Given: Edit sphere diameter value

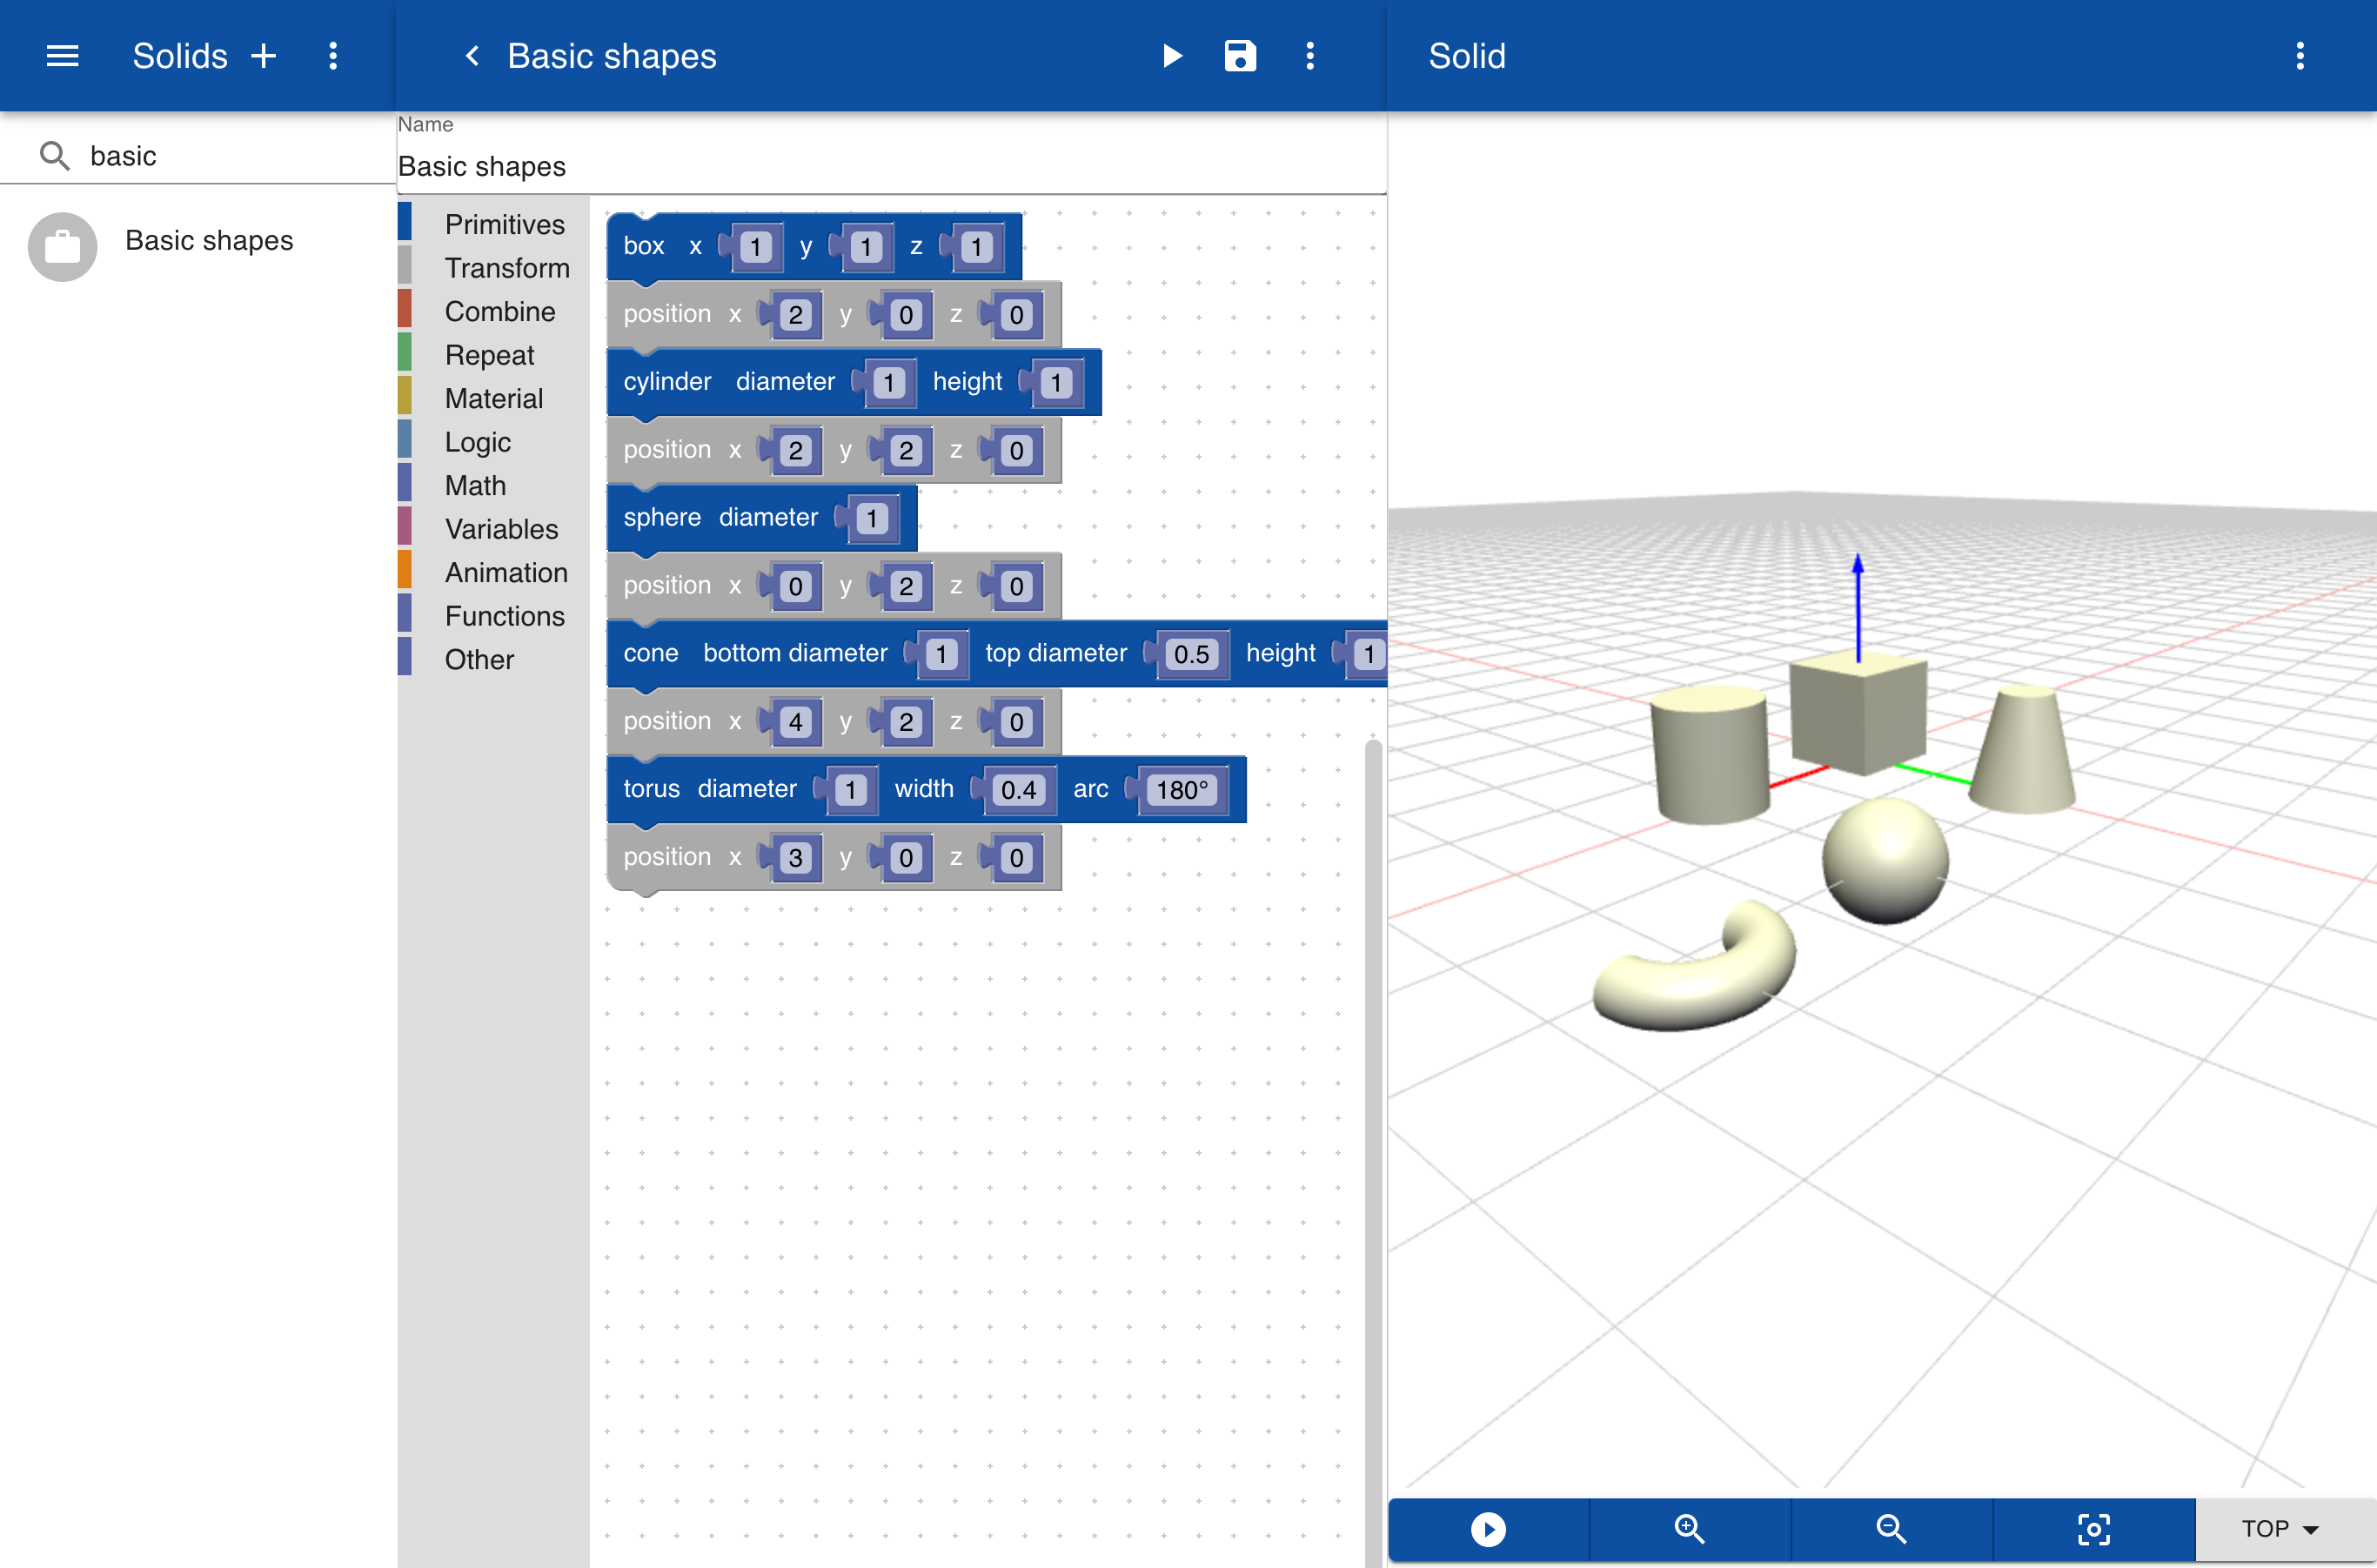Looking at the screenshot, I should click(x=872, y=519).
